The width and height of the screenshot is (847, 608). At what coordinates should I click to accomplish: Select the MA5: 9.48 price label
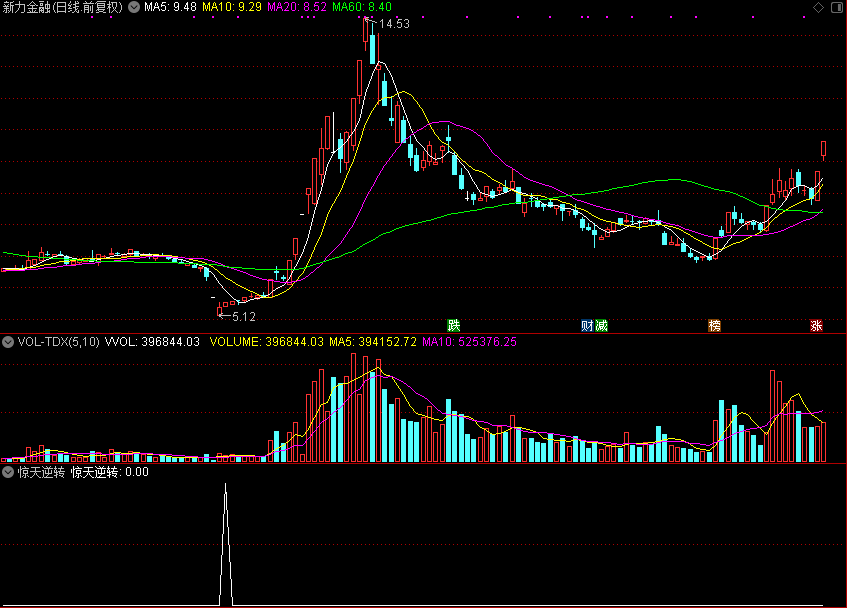click(170, 7)
